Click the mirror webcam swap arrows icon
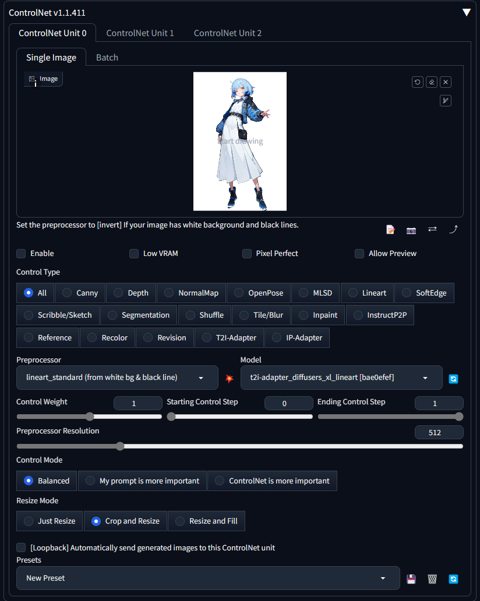Screen dimensions: 480x601 (x=432, y=229)
